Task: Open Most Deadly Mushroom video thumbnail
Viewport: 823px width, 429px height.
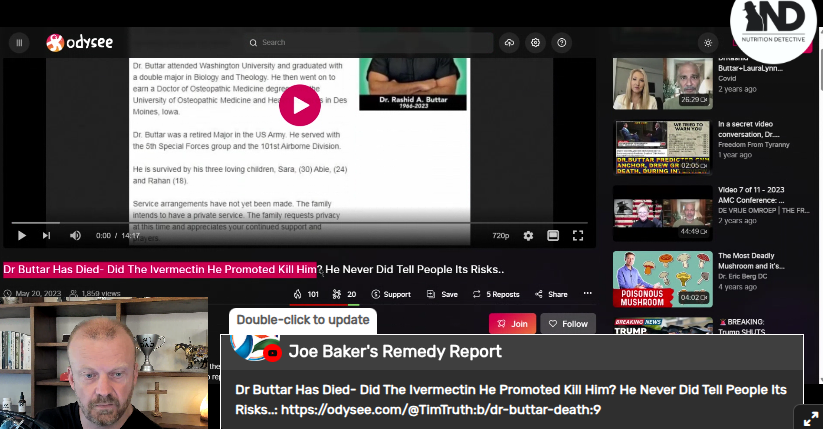Action: (x=662, y=279)
